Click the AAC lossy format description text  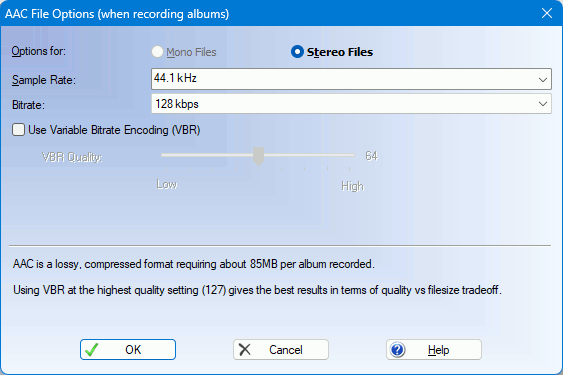(x=194, y=264)
